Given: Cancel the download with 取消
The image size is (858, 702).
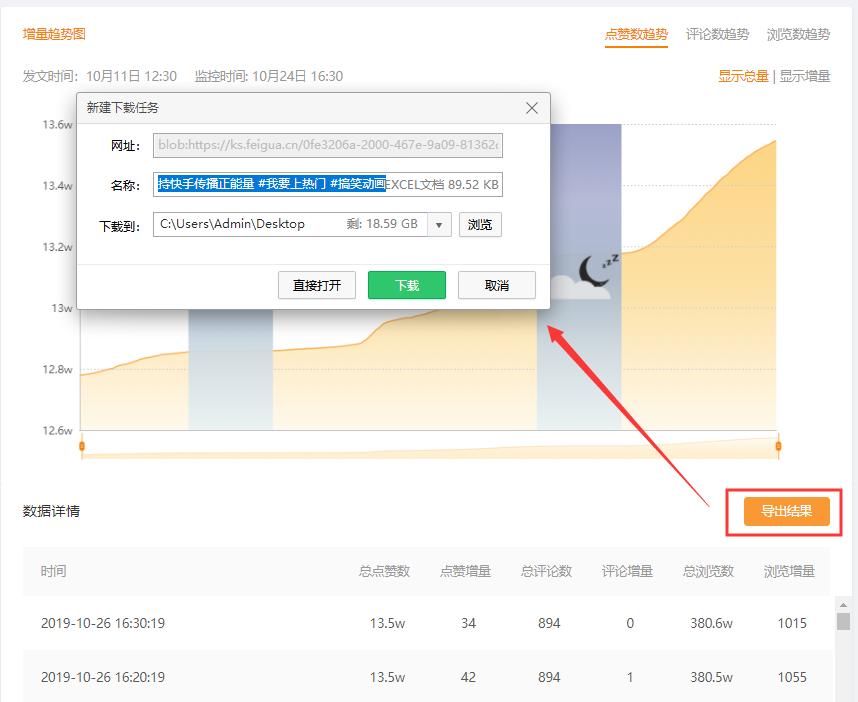Looking at the screenshot, I should pos(497,285).
